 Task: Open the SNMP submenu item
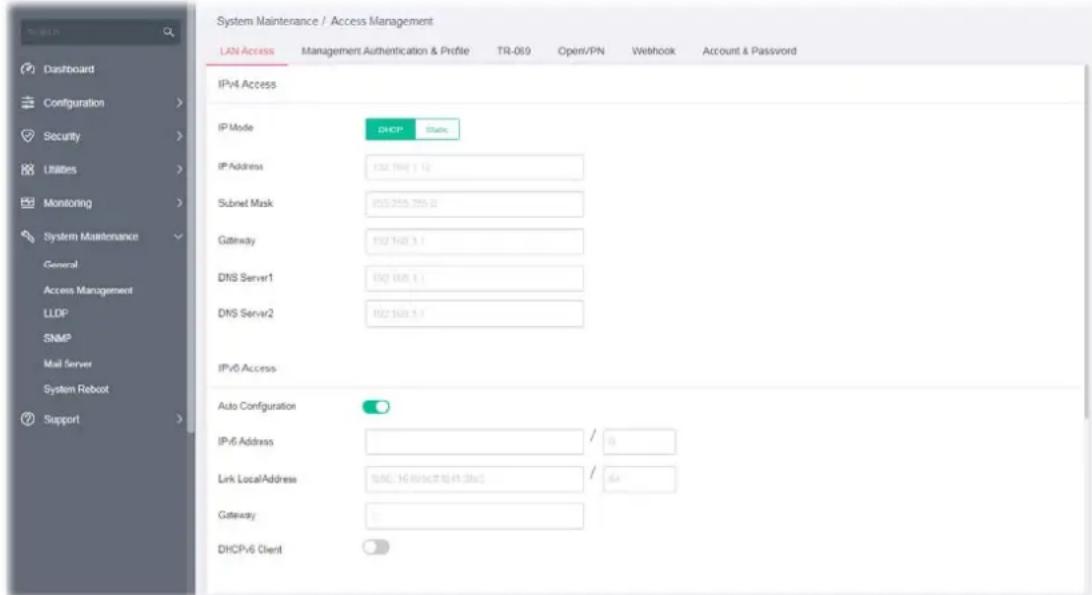(x=57, y=338)
